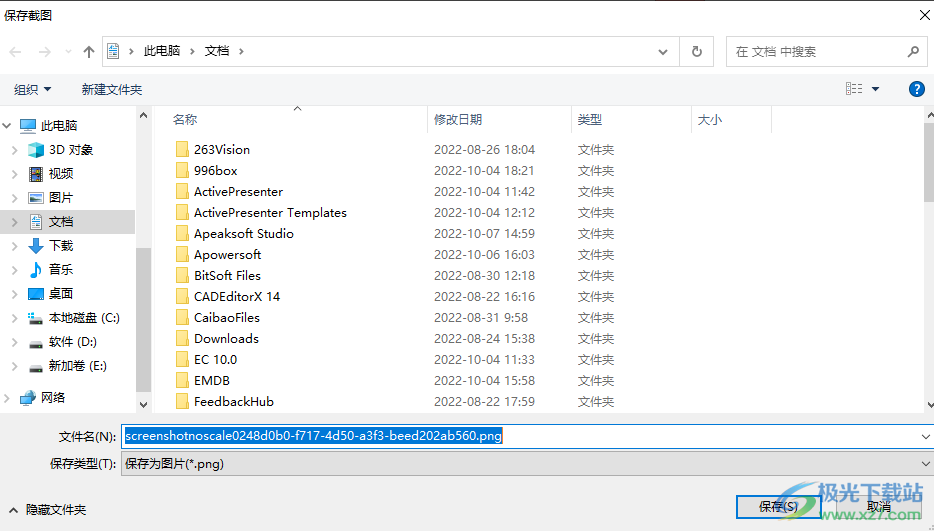Select the CaibaoFiles folder

coord(227,318)
